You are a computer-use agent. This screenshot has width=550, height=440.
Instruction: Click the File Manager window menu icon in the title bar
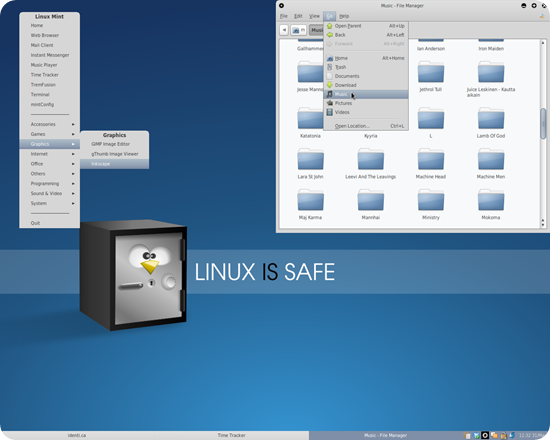pyautogui.click(x=281, y=6)
